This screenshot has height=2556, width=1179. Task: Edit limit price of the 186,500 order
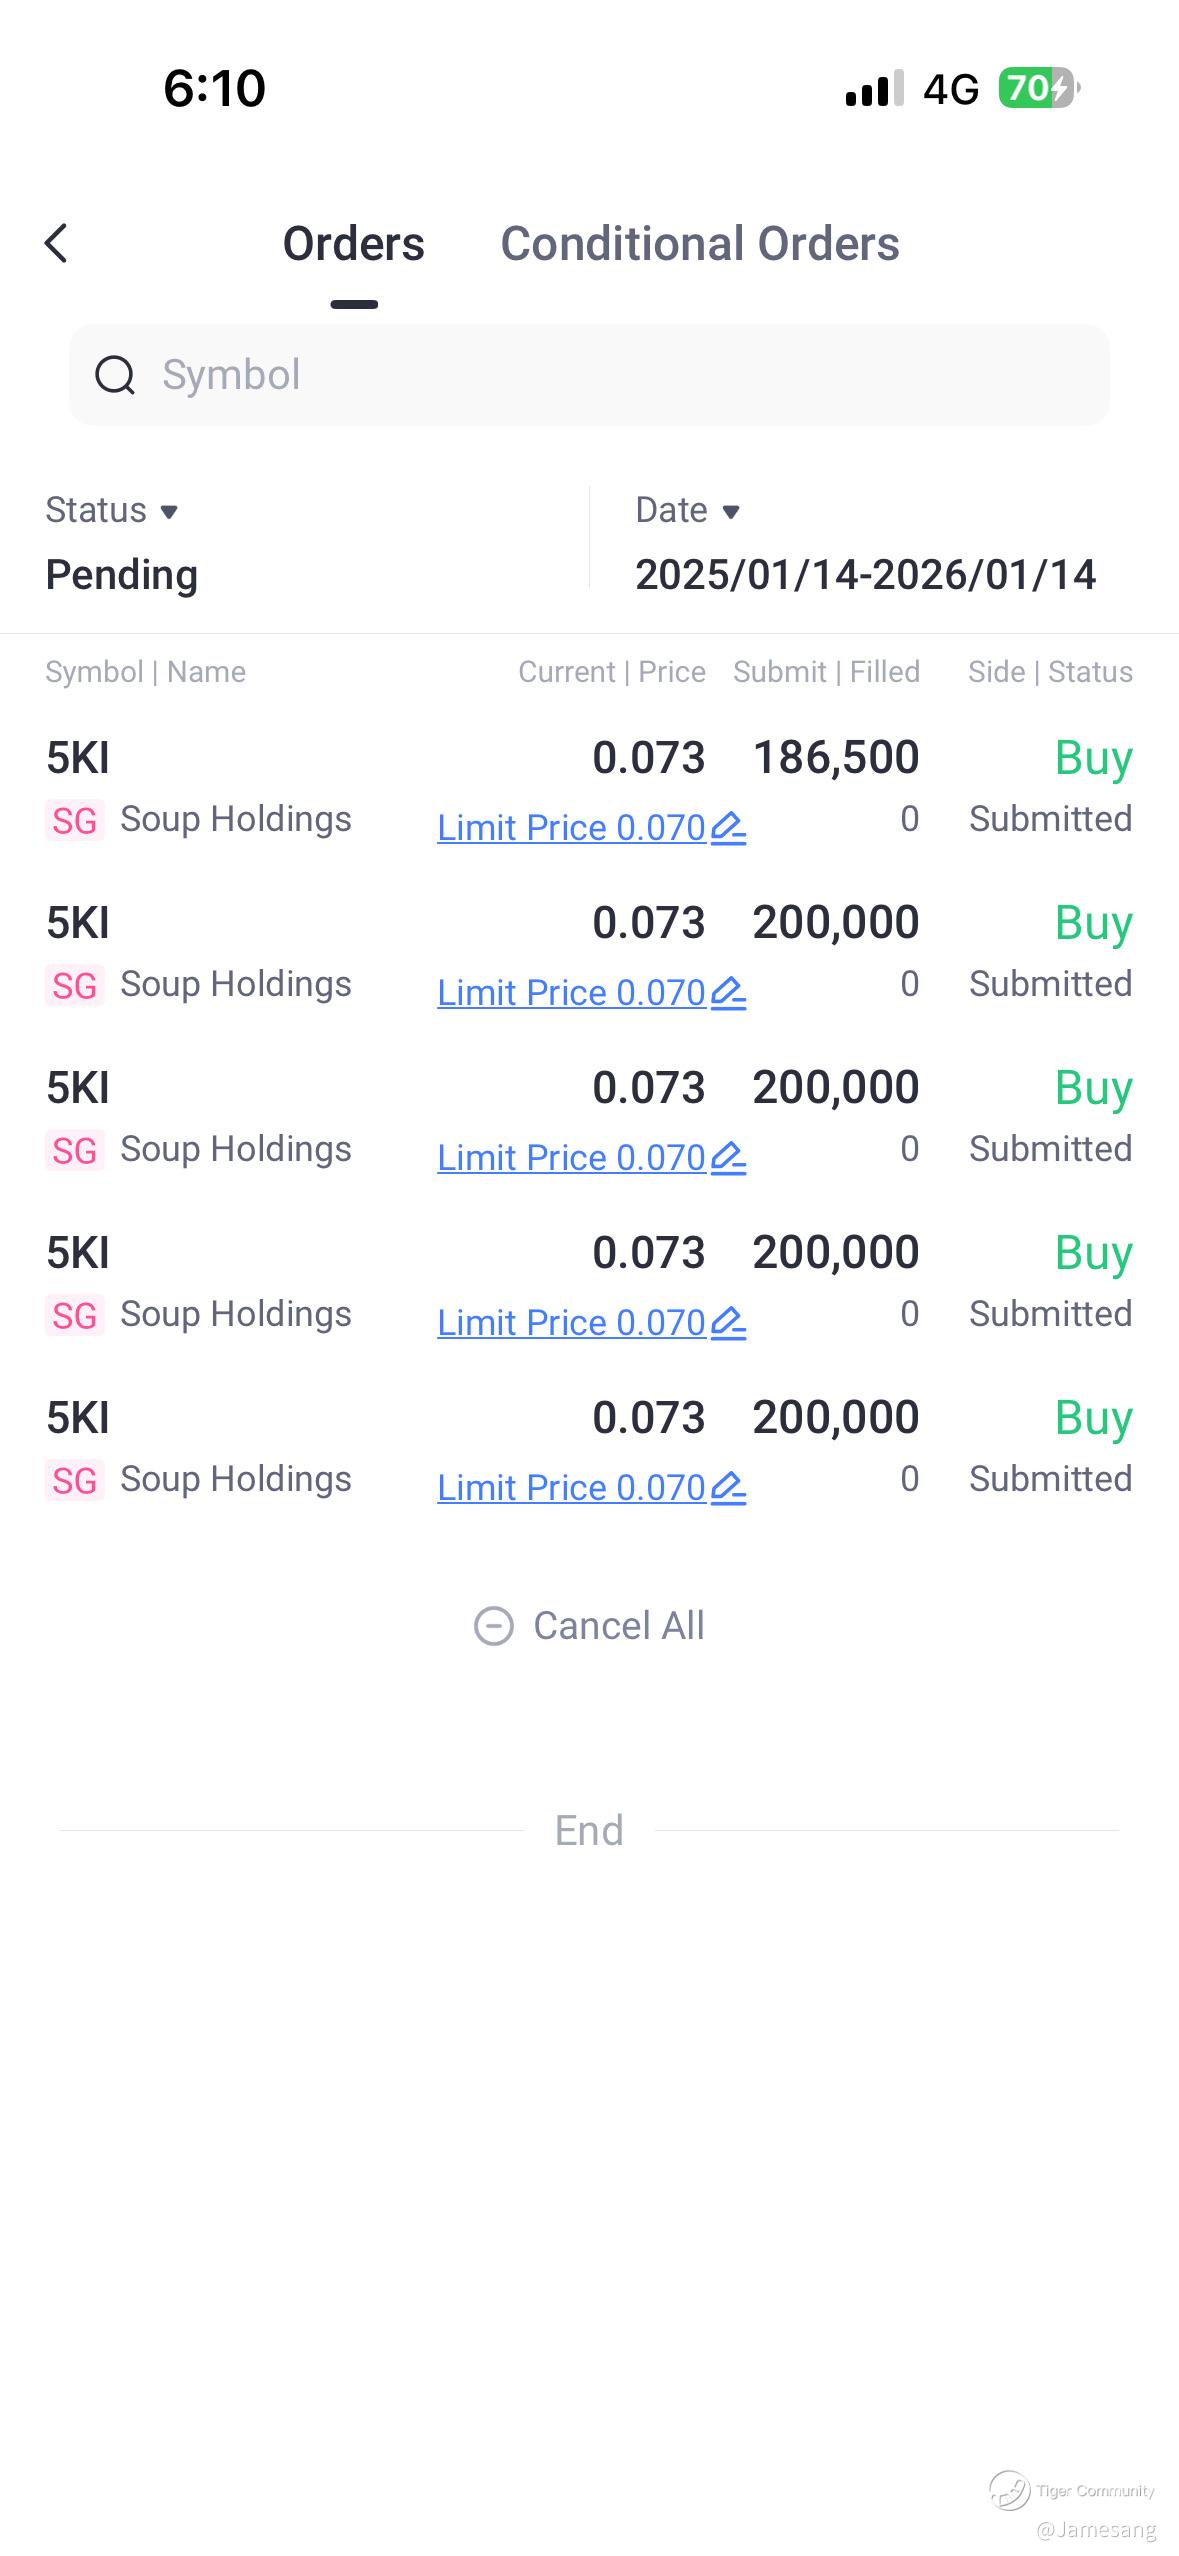pyautogui.click(x=728, y=828)
